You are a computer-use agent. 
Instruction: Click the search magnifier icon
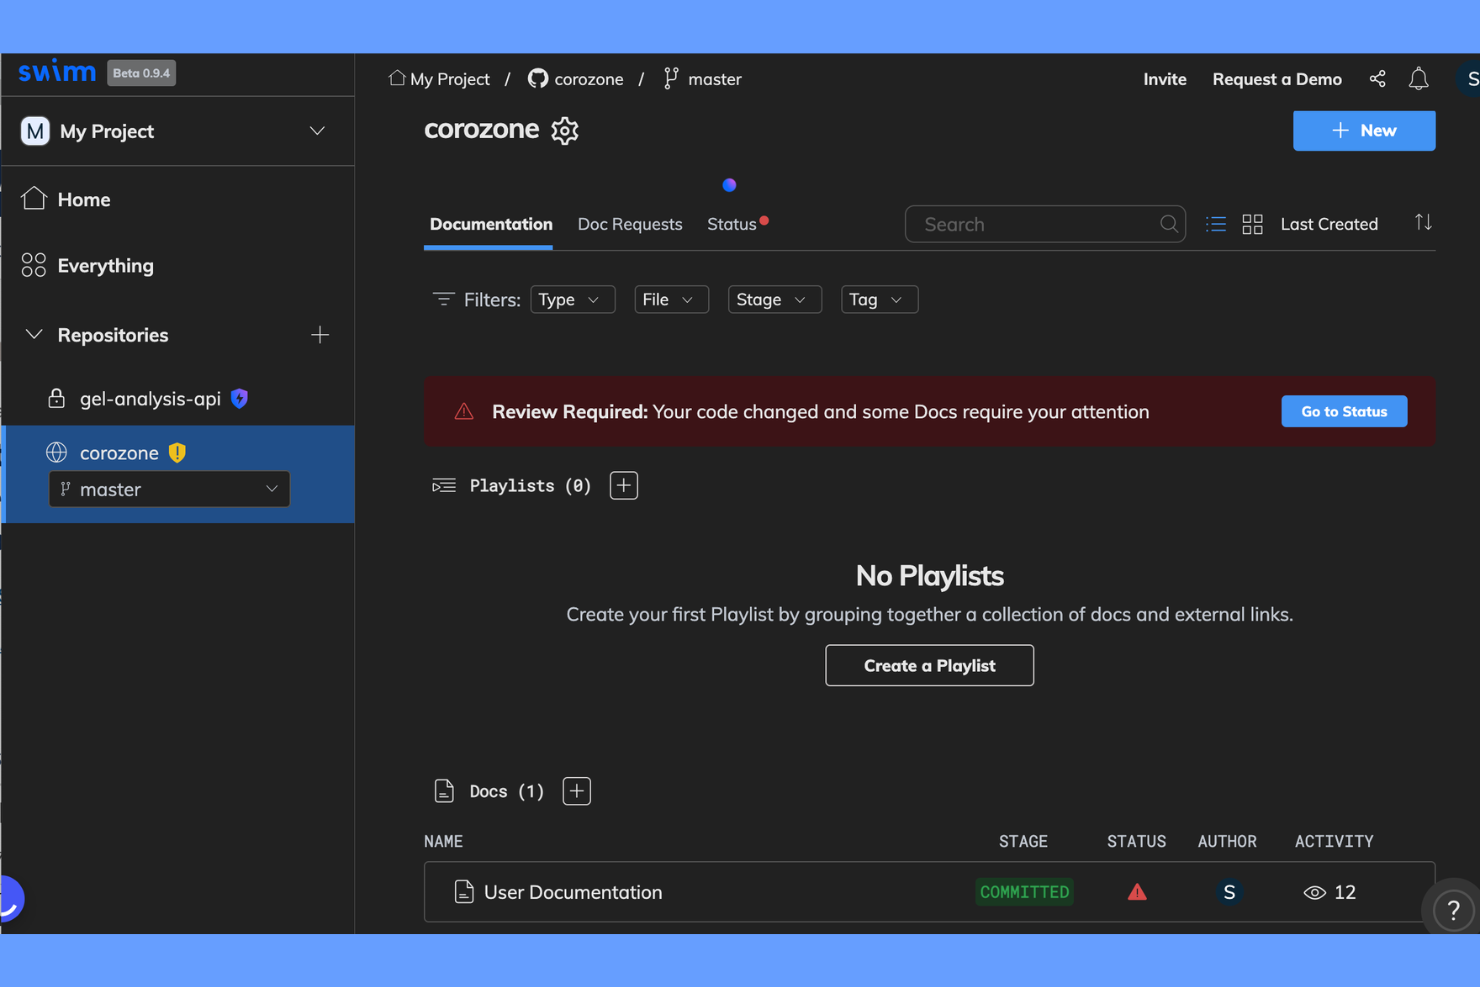(x=1168, y=224)
